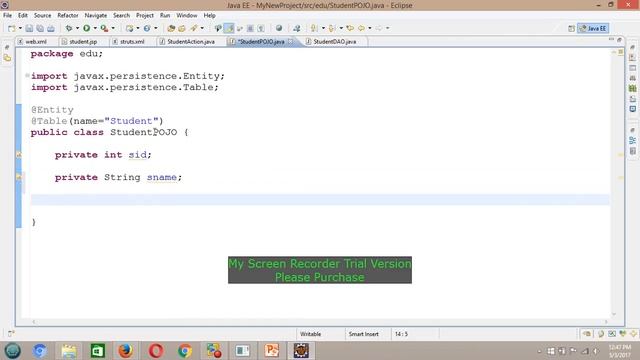This screenshot has height=360, width=640.
Task: Open Opera from the taskbar
Action: (x=156, y=351)
